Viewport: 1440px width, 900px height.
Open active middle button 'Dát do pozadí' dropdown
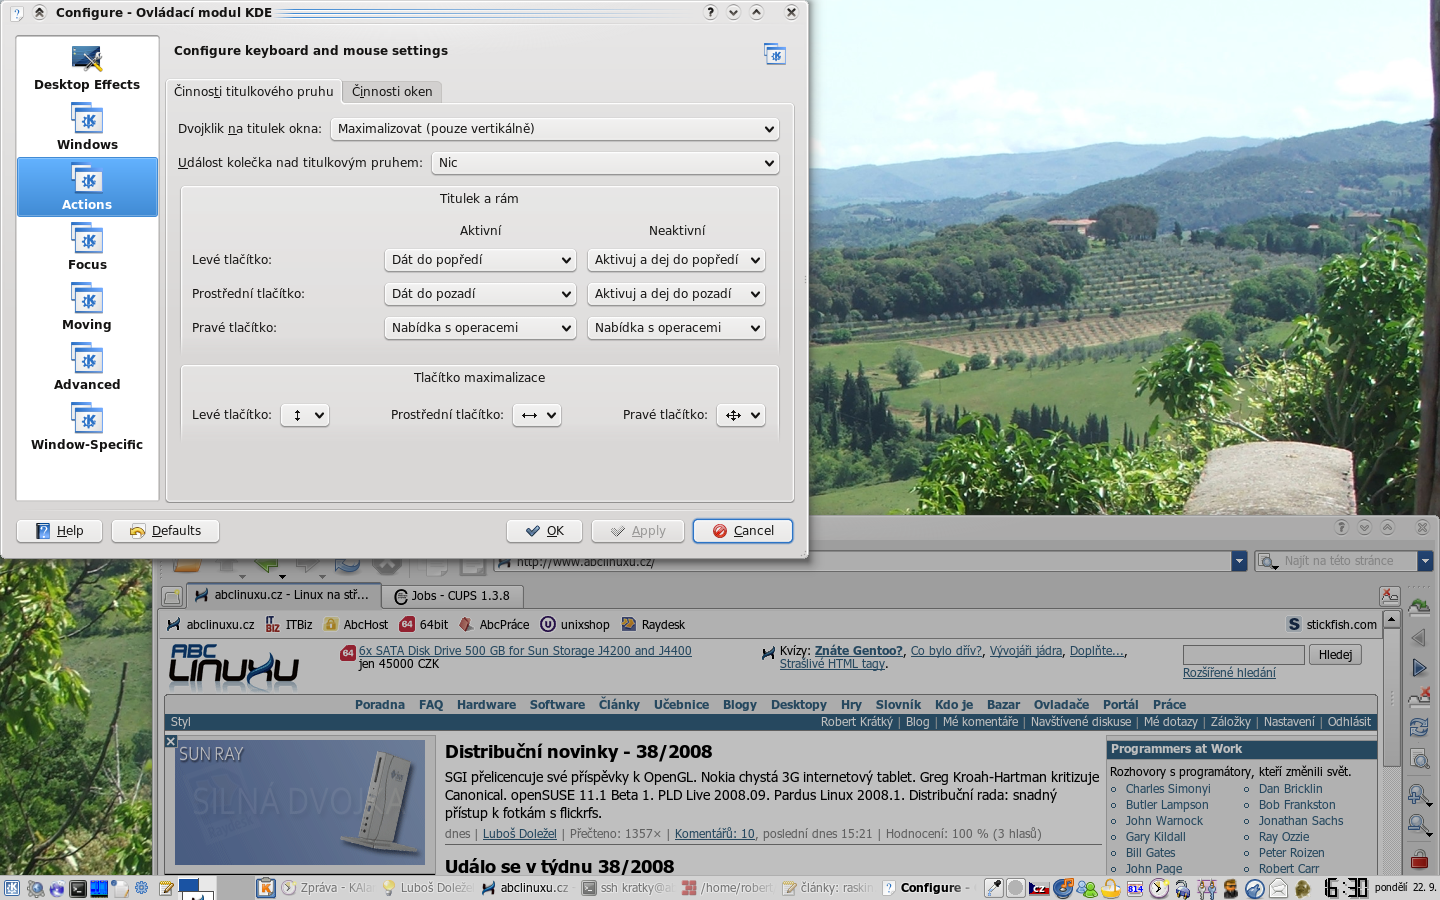pos(480,294)
